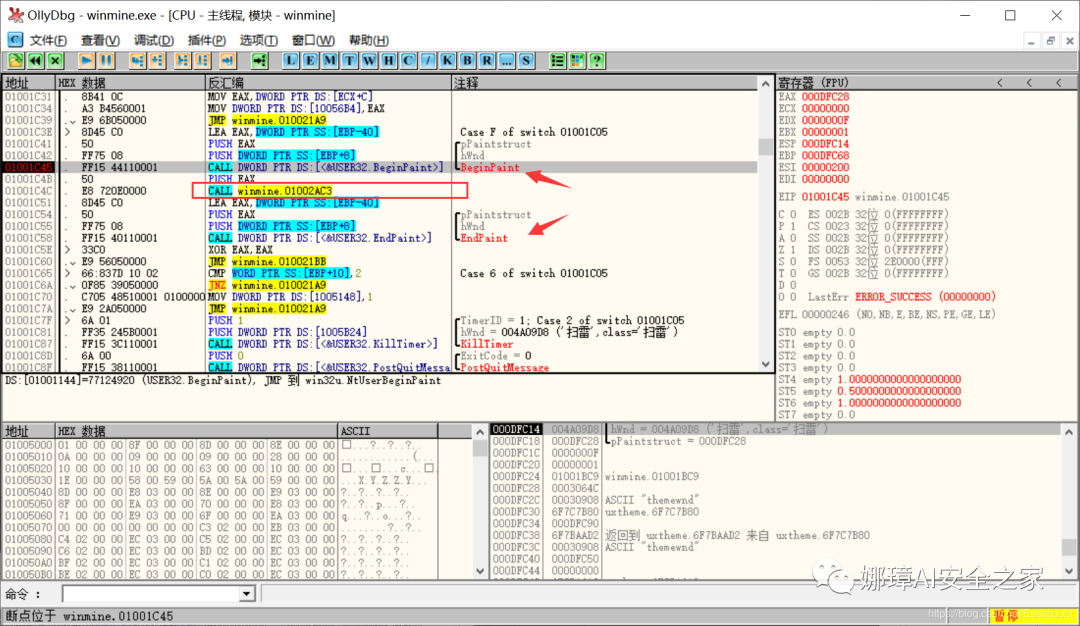The height and width of the screenshot is (626, 1080).
Task: Open appearance options with the color grid icon
Action: [577, 61]
